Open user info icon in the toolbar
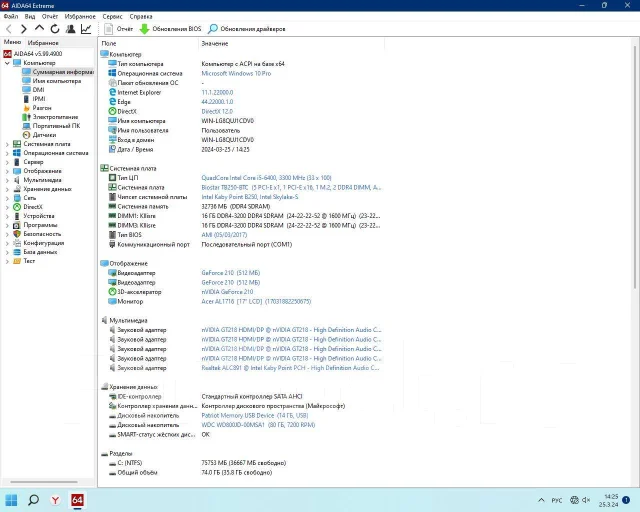Image resolution: width=640 pixels, height=512 pixels. pyautogui.click(x=71, y=29)
